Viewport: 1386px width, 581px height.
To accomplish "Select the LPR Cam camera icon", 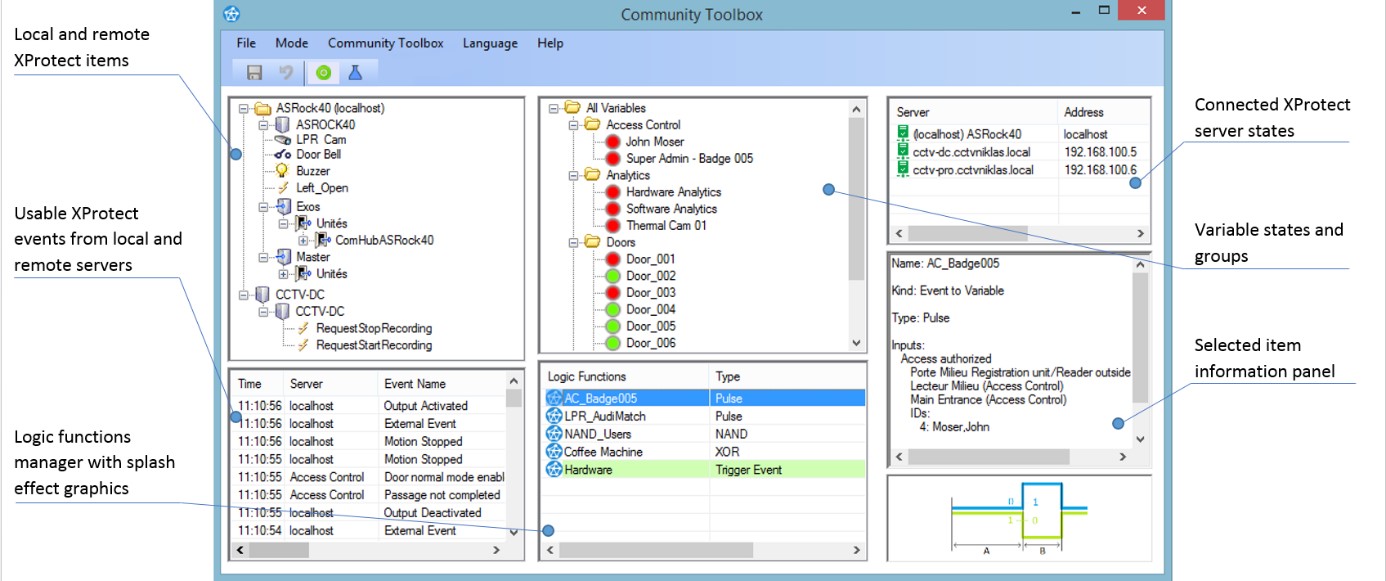I will coord(282,140).
